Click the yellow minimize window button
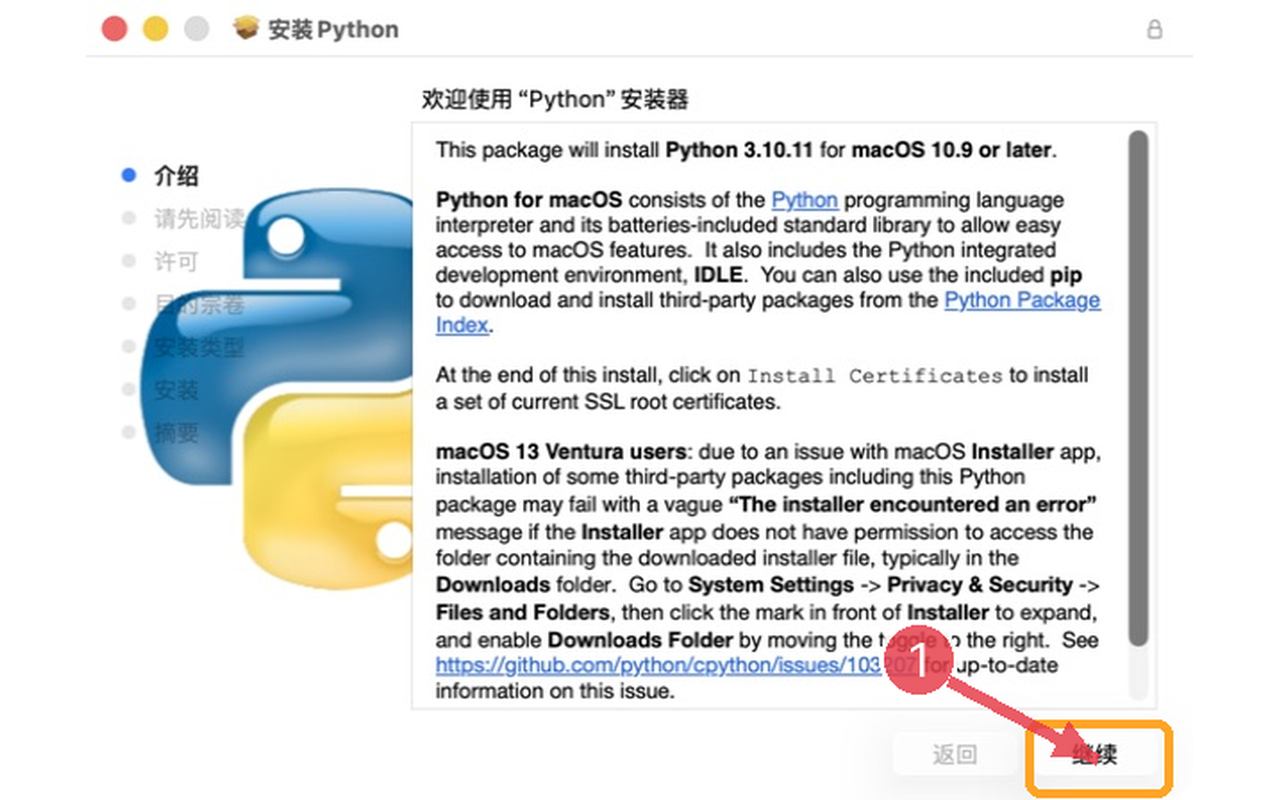The width and height of the screenshot is (1280, 800). click(156, 29)
